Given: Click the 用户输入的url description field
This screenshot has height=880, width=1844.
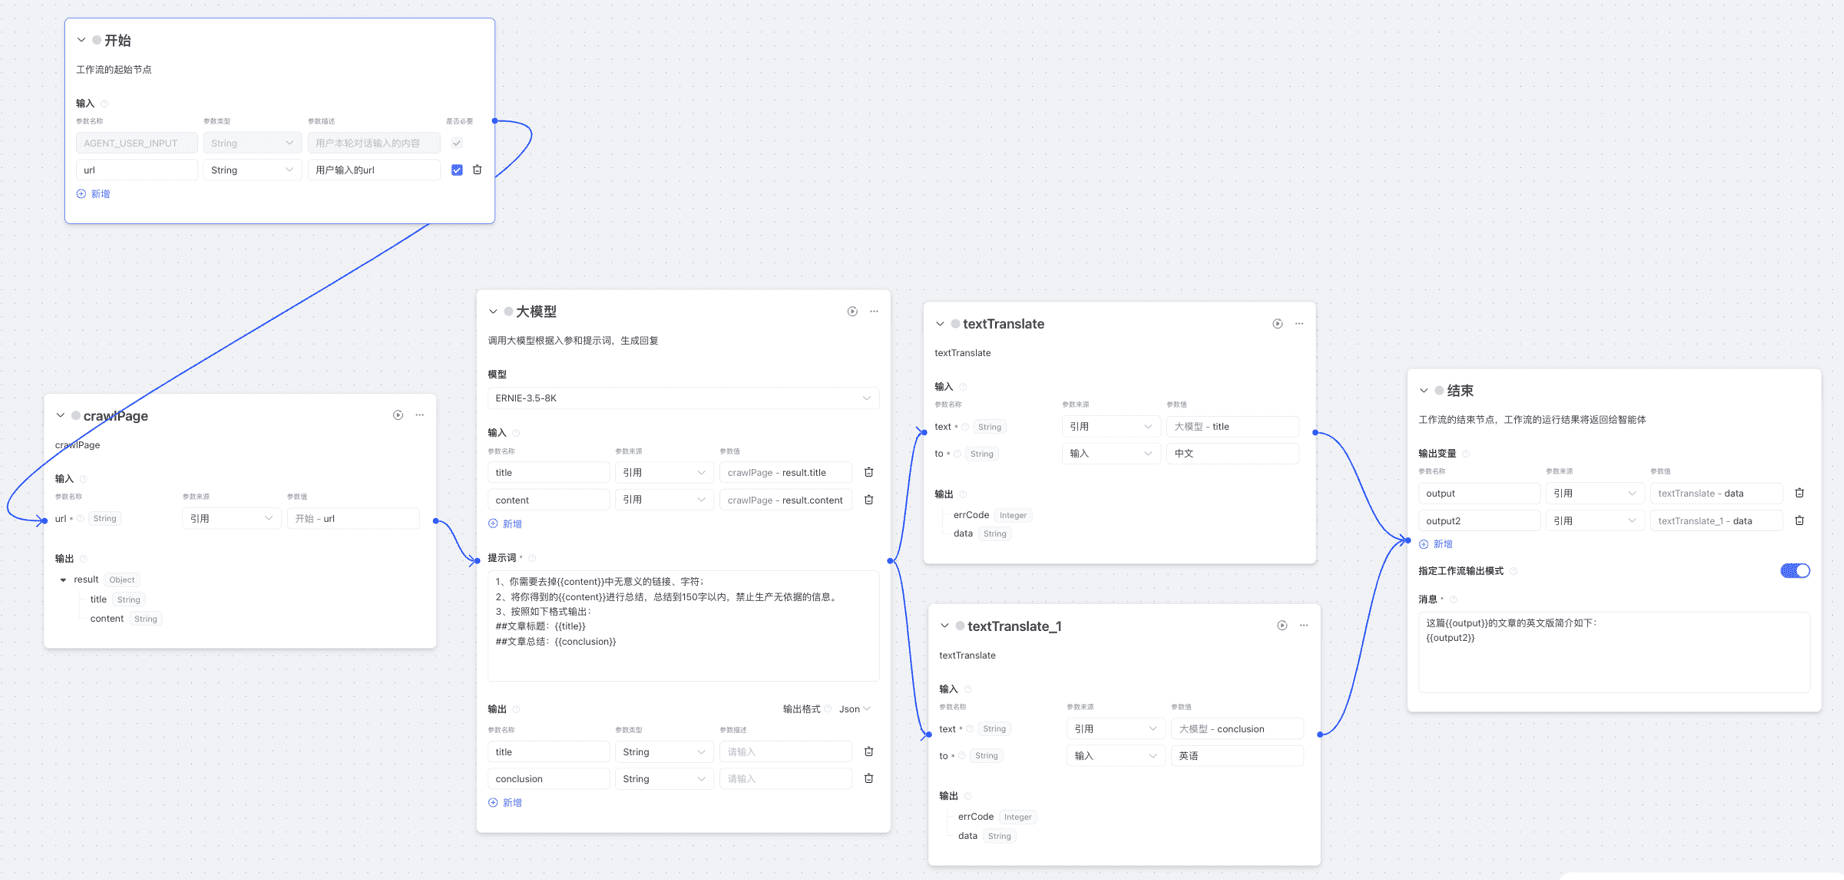Looking at the screenshot, I should pos(374,170).
